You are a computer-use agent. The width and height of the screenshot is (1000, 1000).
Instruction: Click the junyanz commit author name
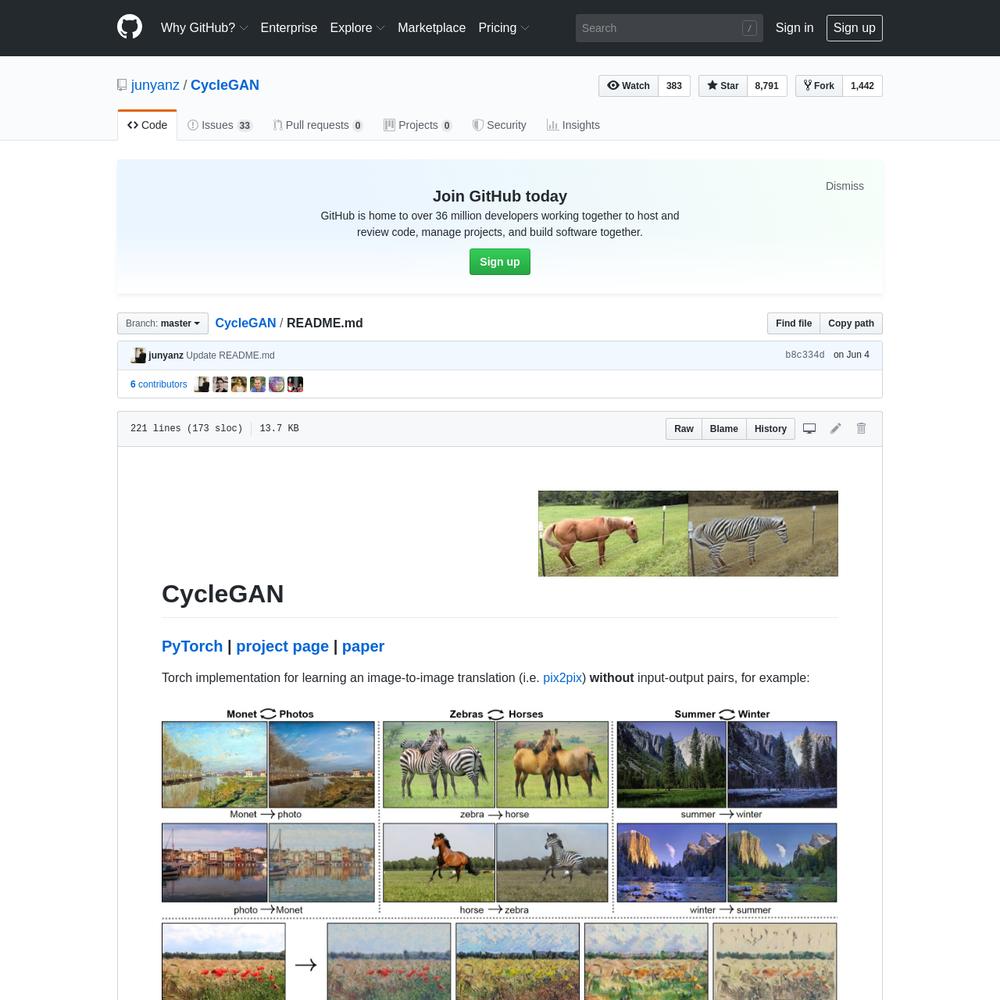point(166,355)
